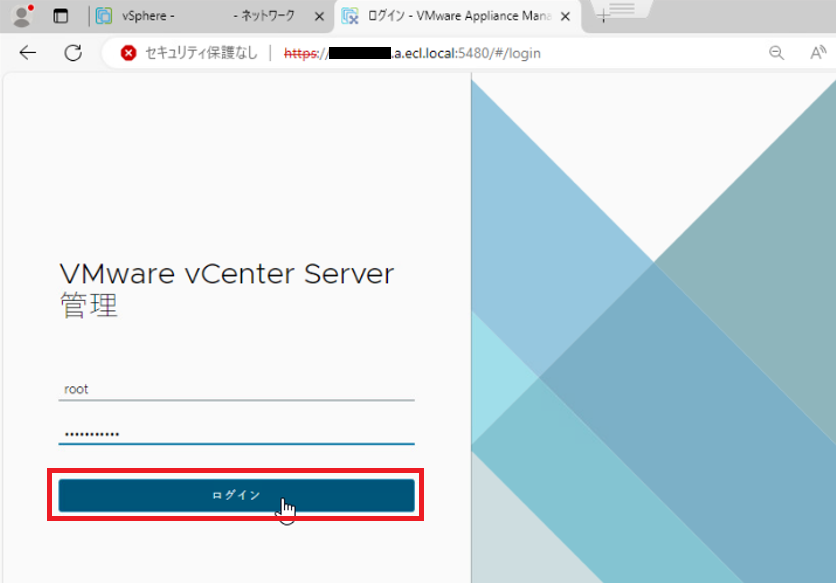Click the username field containing root
Image resolution: width=836 pixels, height=583 pixels.
236,389
